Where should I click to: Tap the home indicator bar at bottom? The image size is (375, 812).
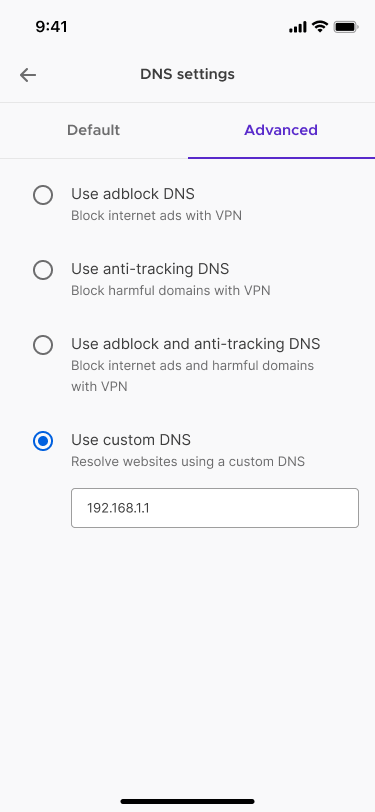click(x=188, y=802)
